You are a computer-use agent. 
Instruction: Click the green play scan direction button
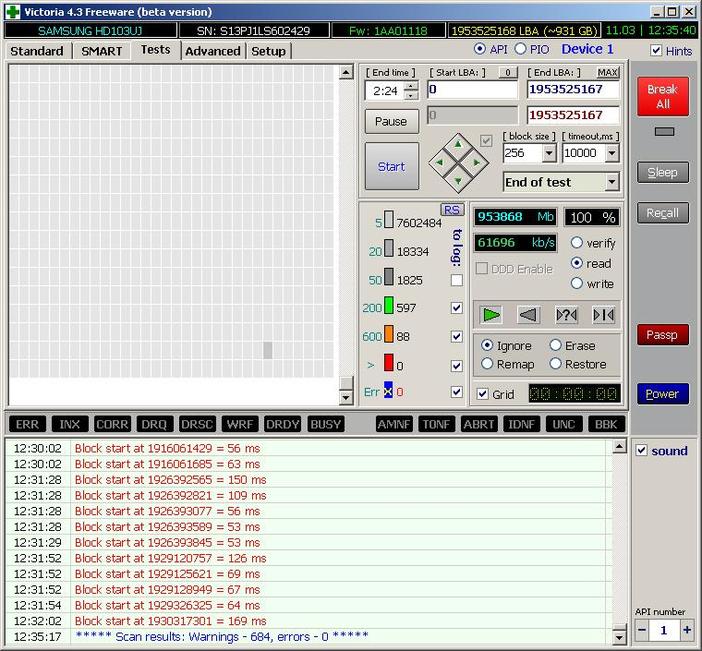pos(491,315)
